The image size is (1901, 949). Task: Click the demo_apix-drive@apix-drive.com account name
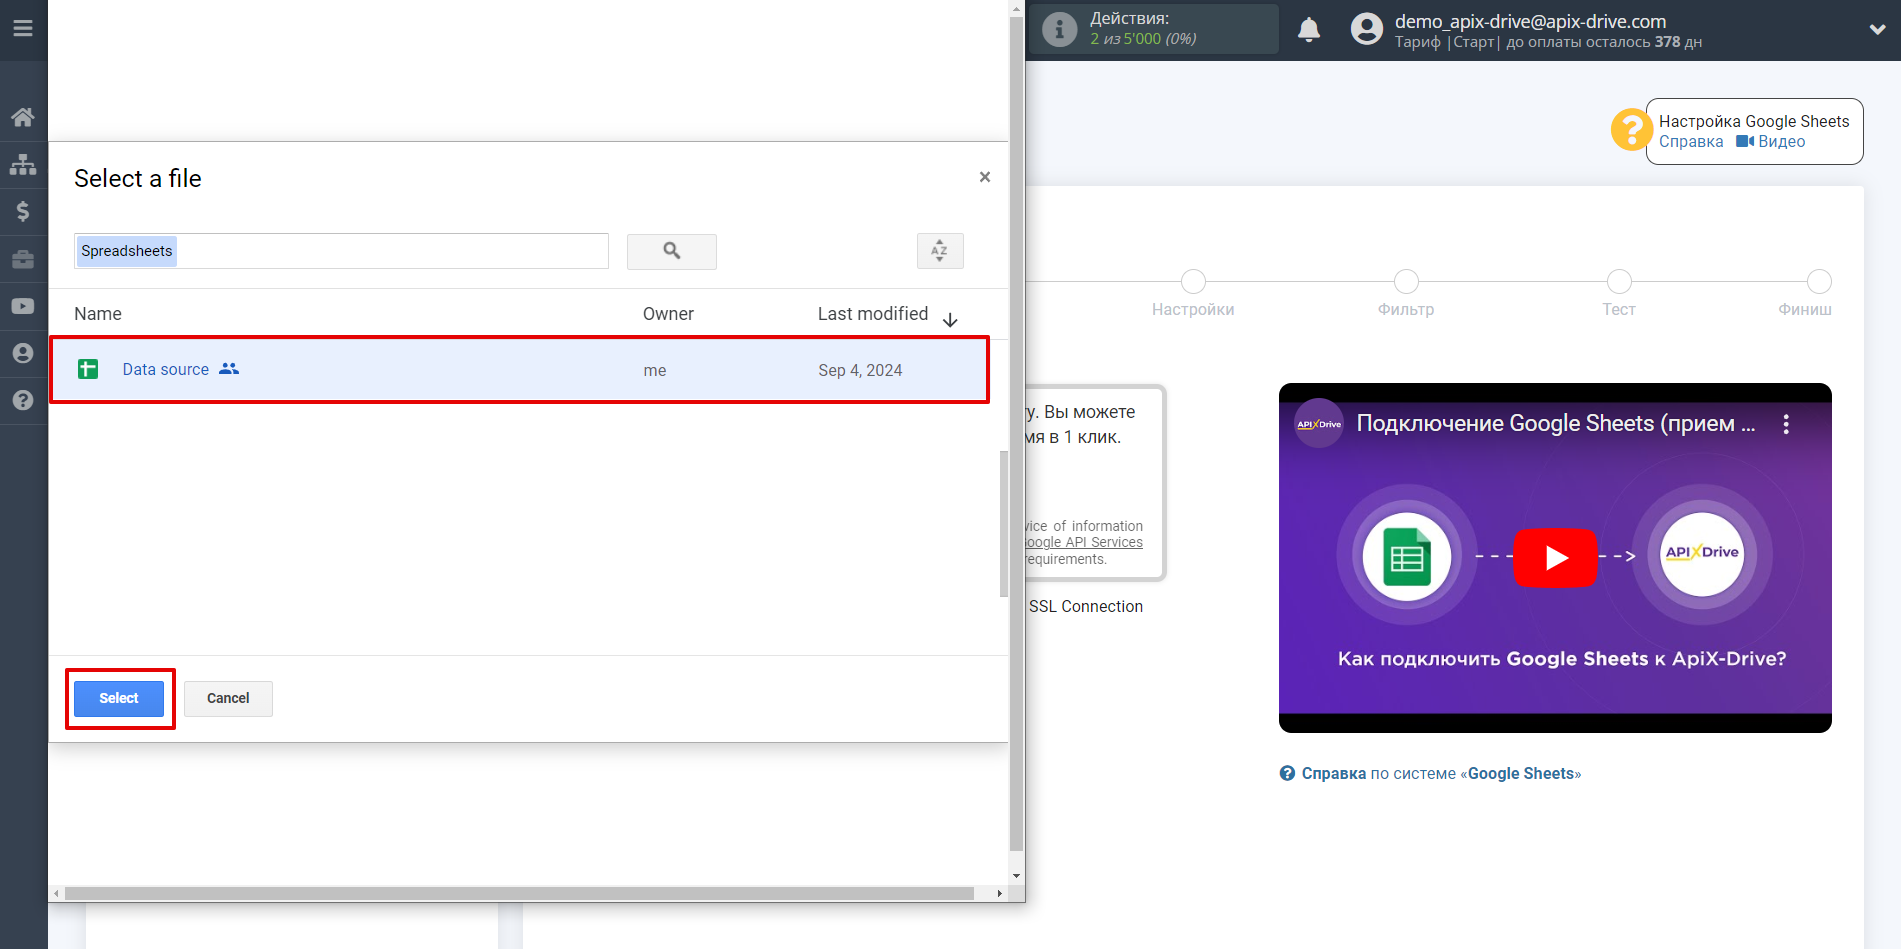tap(1530, 21)
